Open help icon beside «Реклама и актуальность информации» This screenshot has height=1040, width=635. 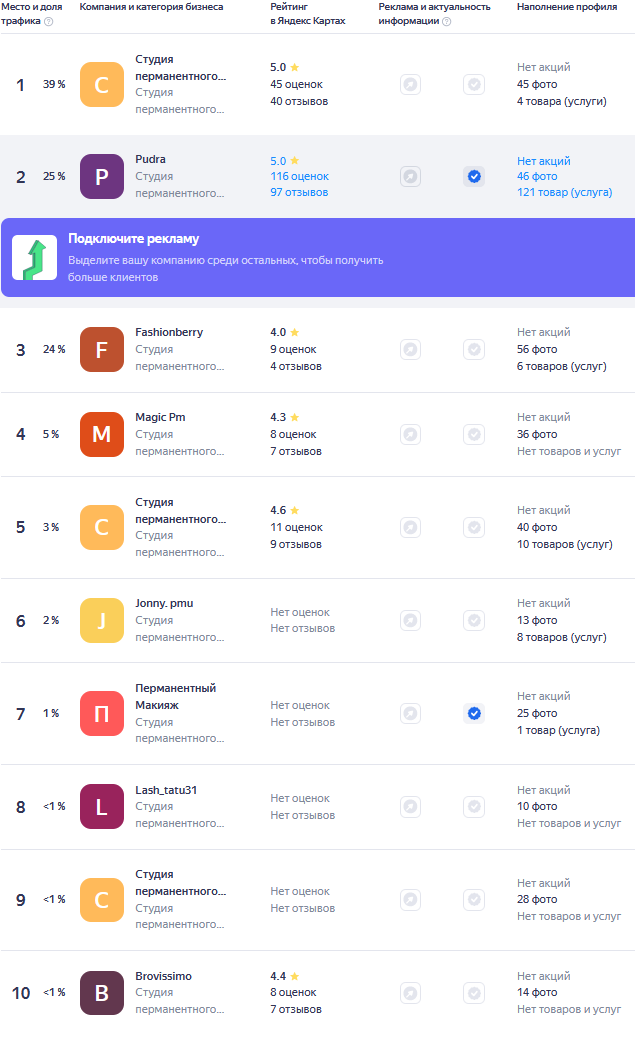pos(447,21)
